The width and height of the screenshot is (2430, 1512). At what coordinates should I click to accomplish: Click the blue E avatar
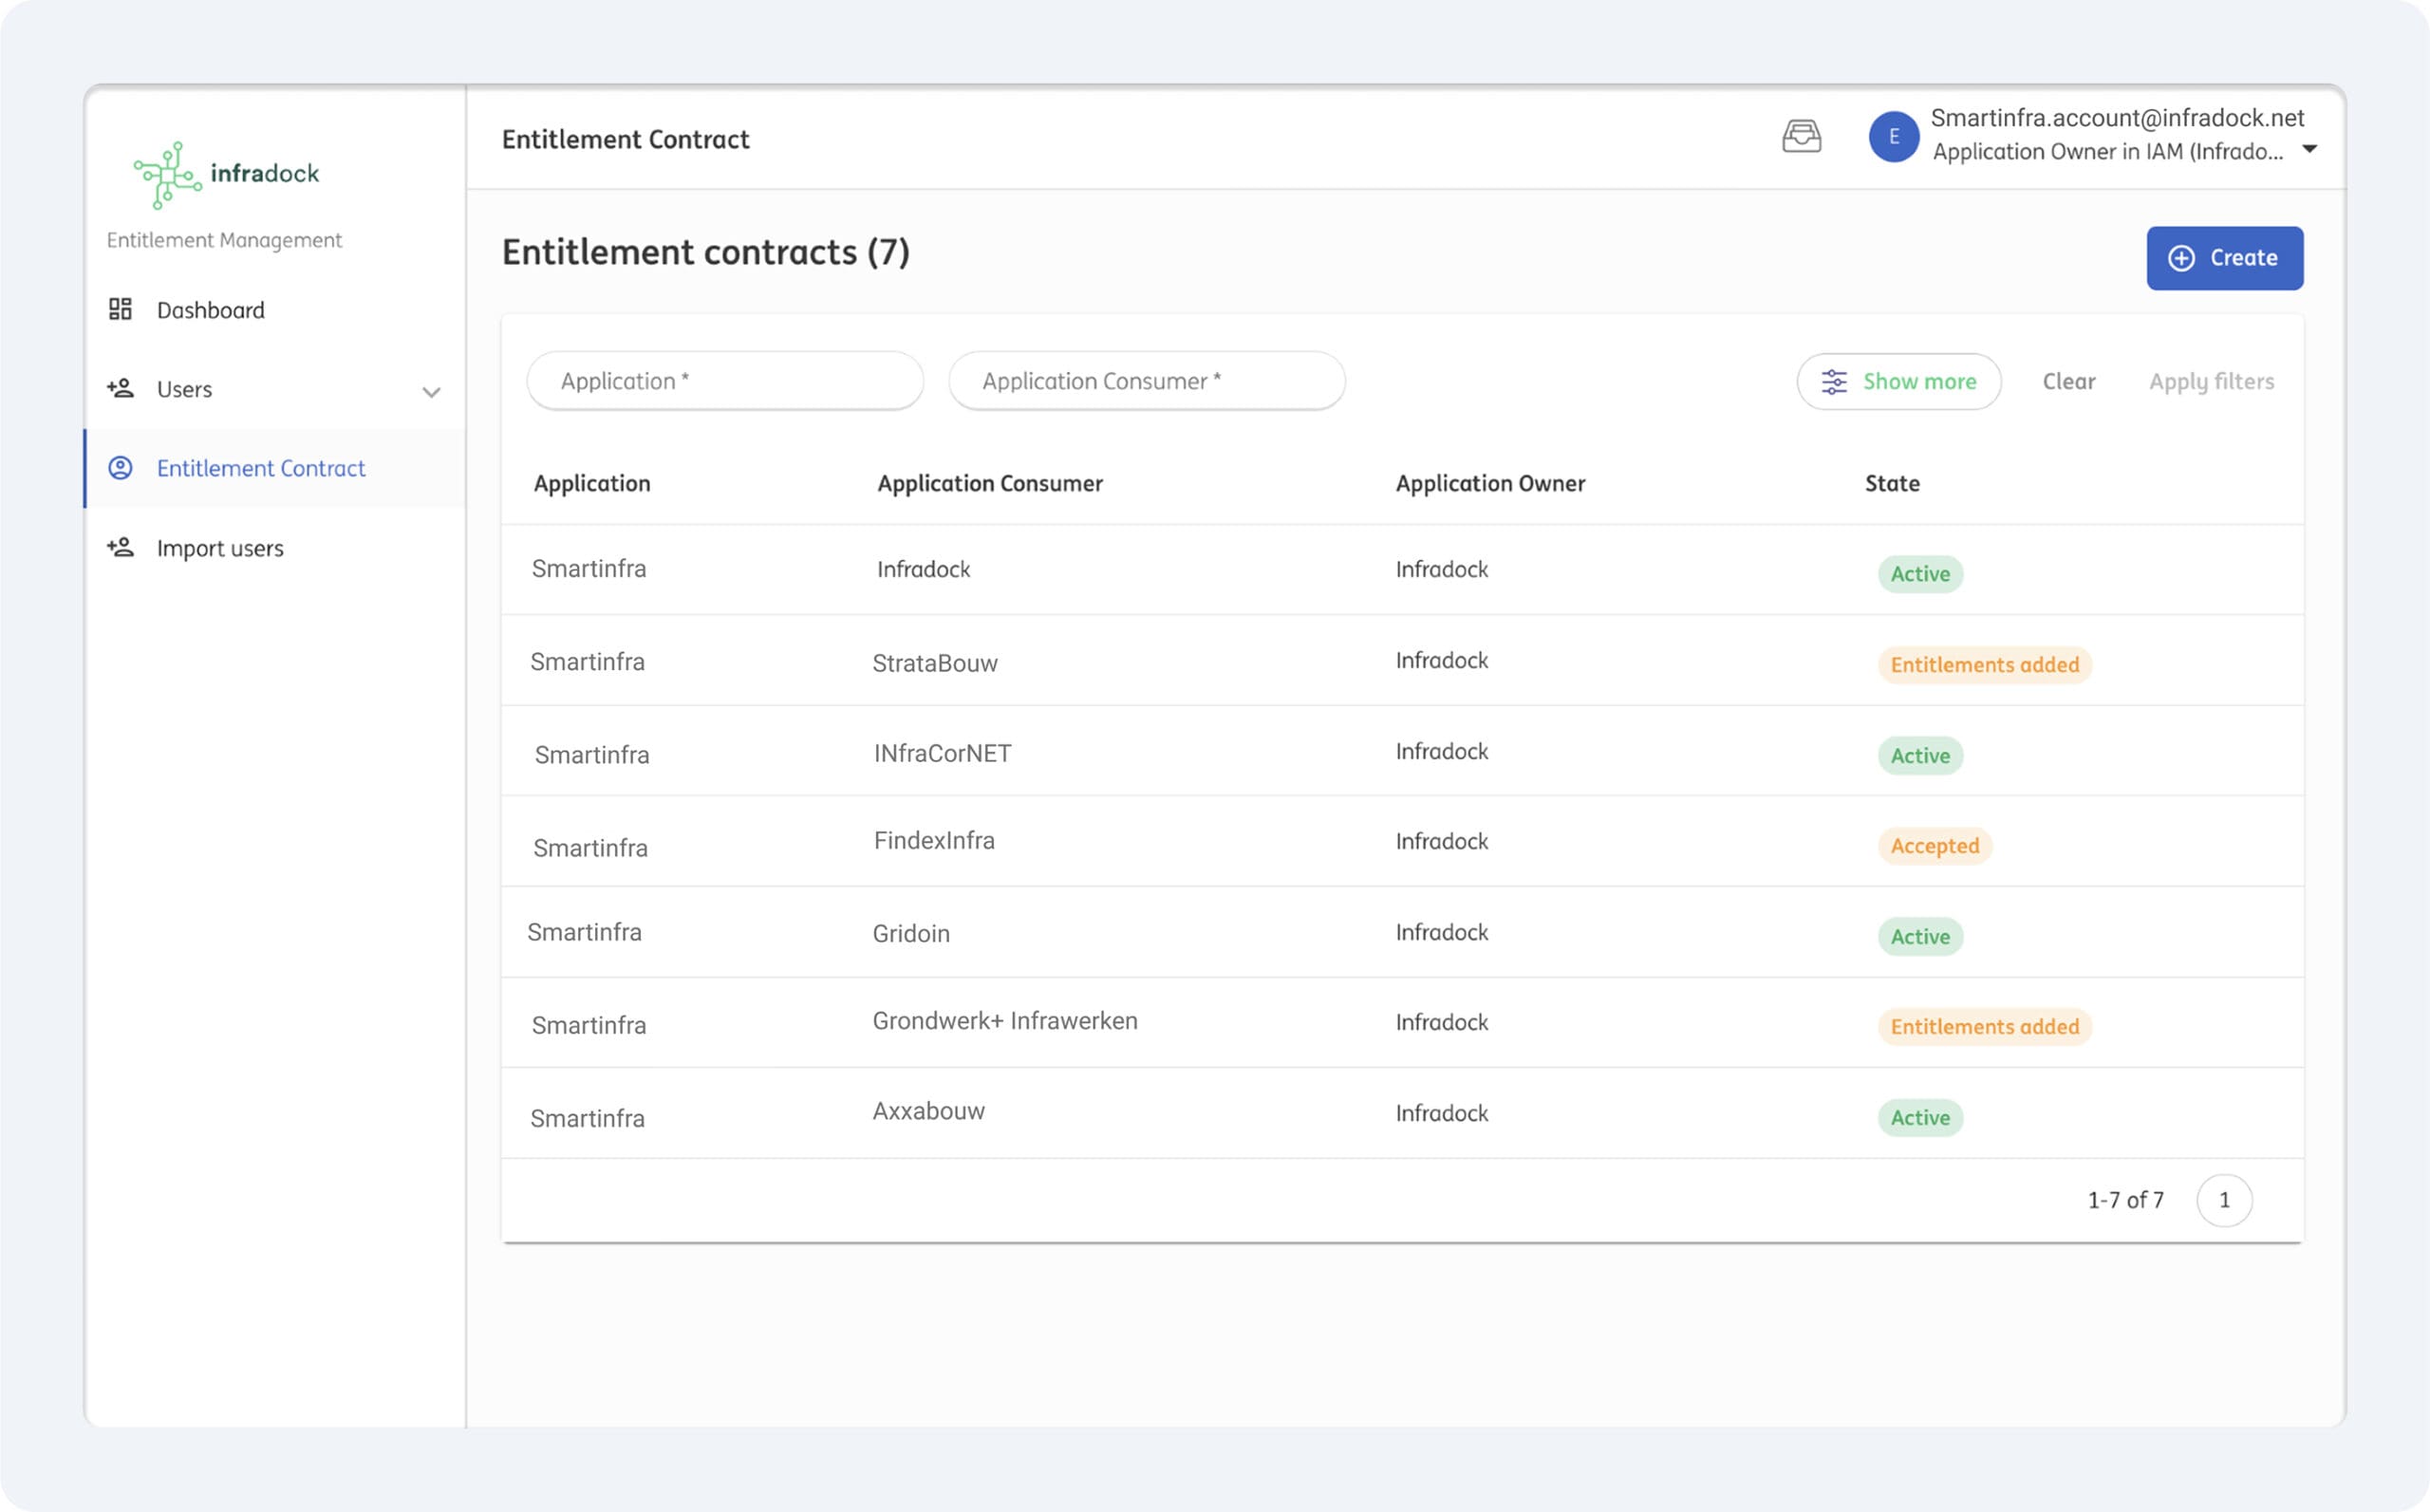[x=1893, y=137]
